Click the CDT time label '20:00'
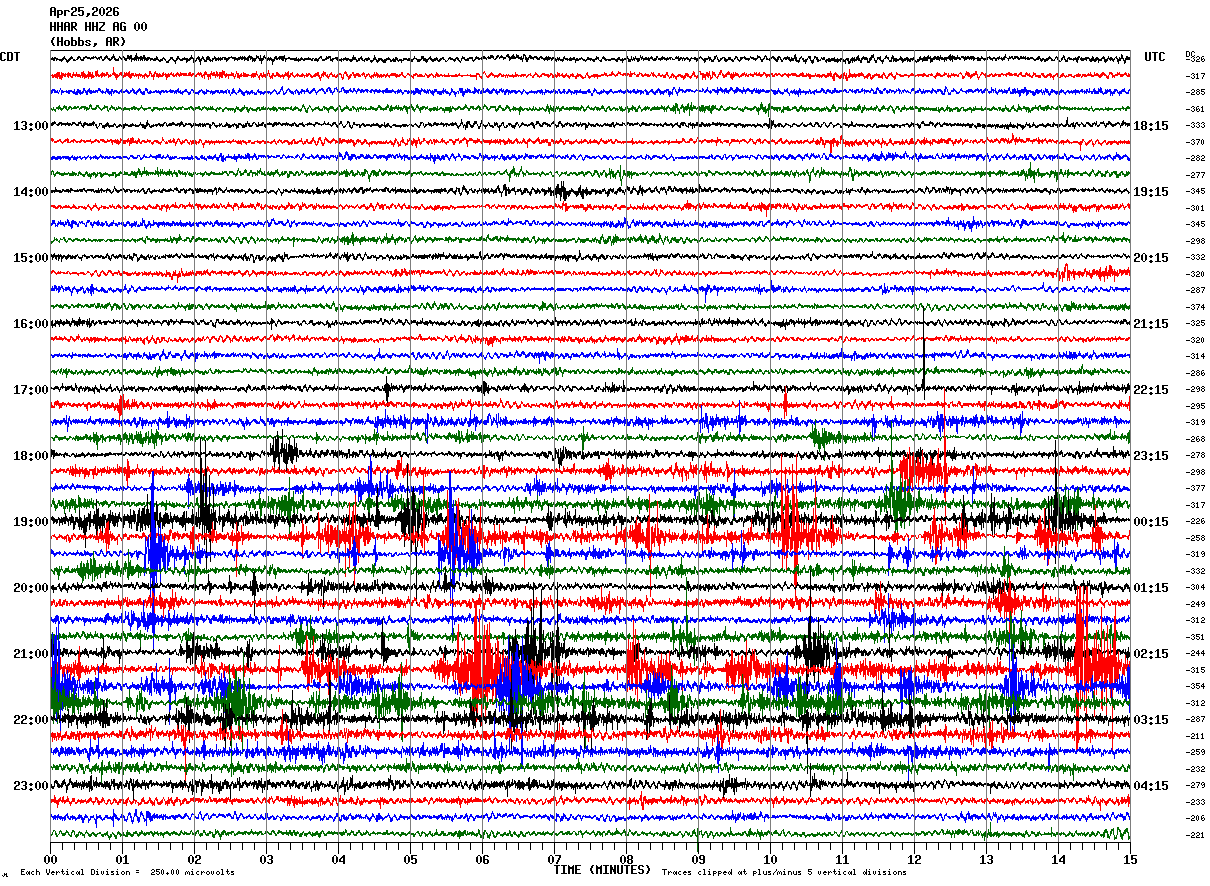Screen dimensions: 1210x886 (31, 588)
